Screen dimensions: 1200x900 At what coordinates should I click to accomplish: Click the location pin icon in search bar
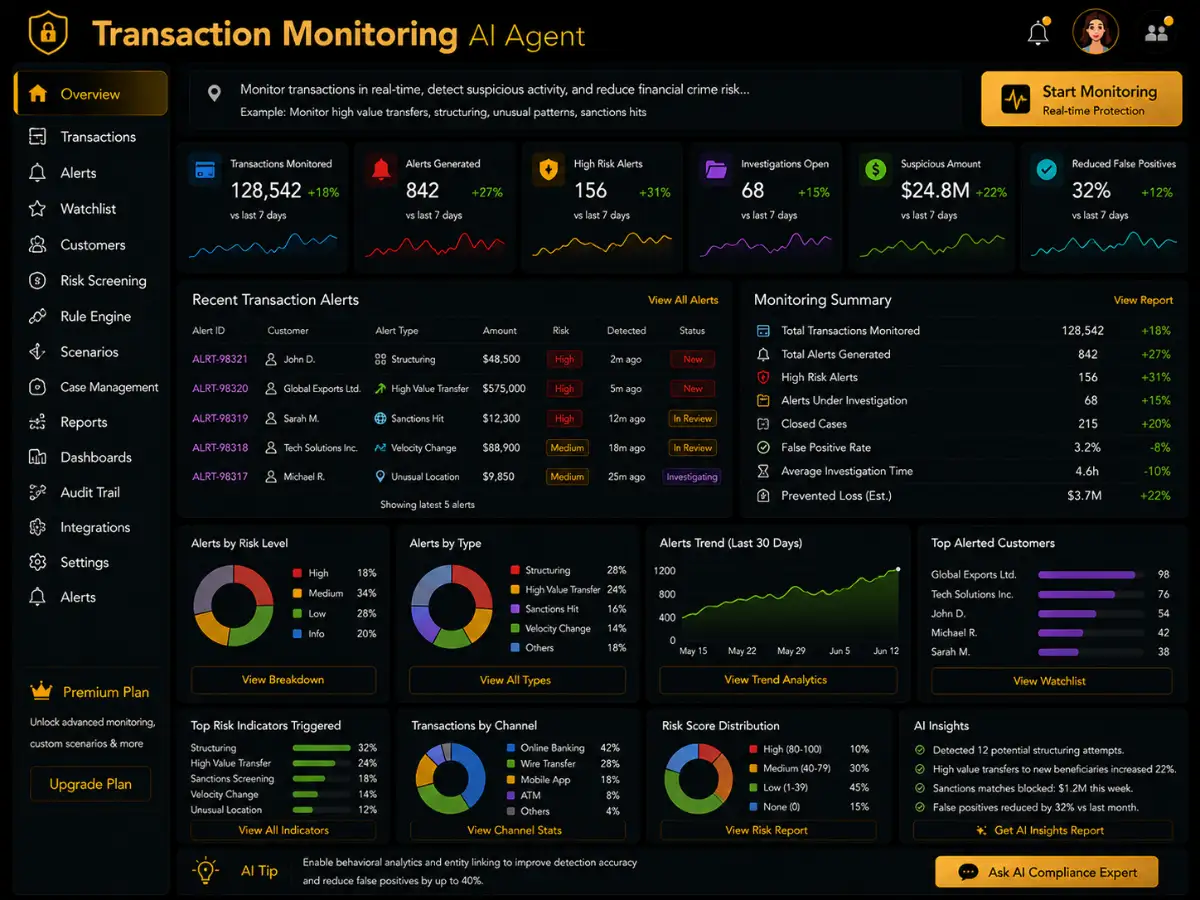click(214, 94)
